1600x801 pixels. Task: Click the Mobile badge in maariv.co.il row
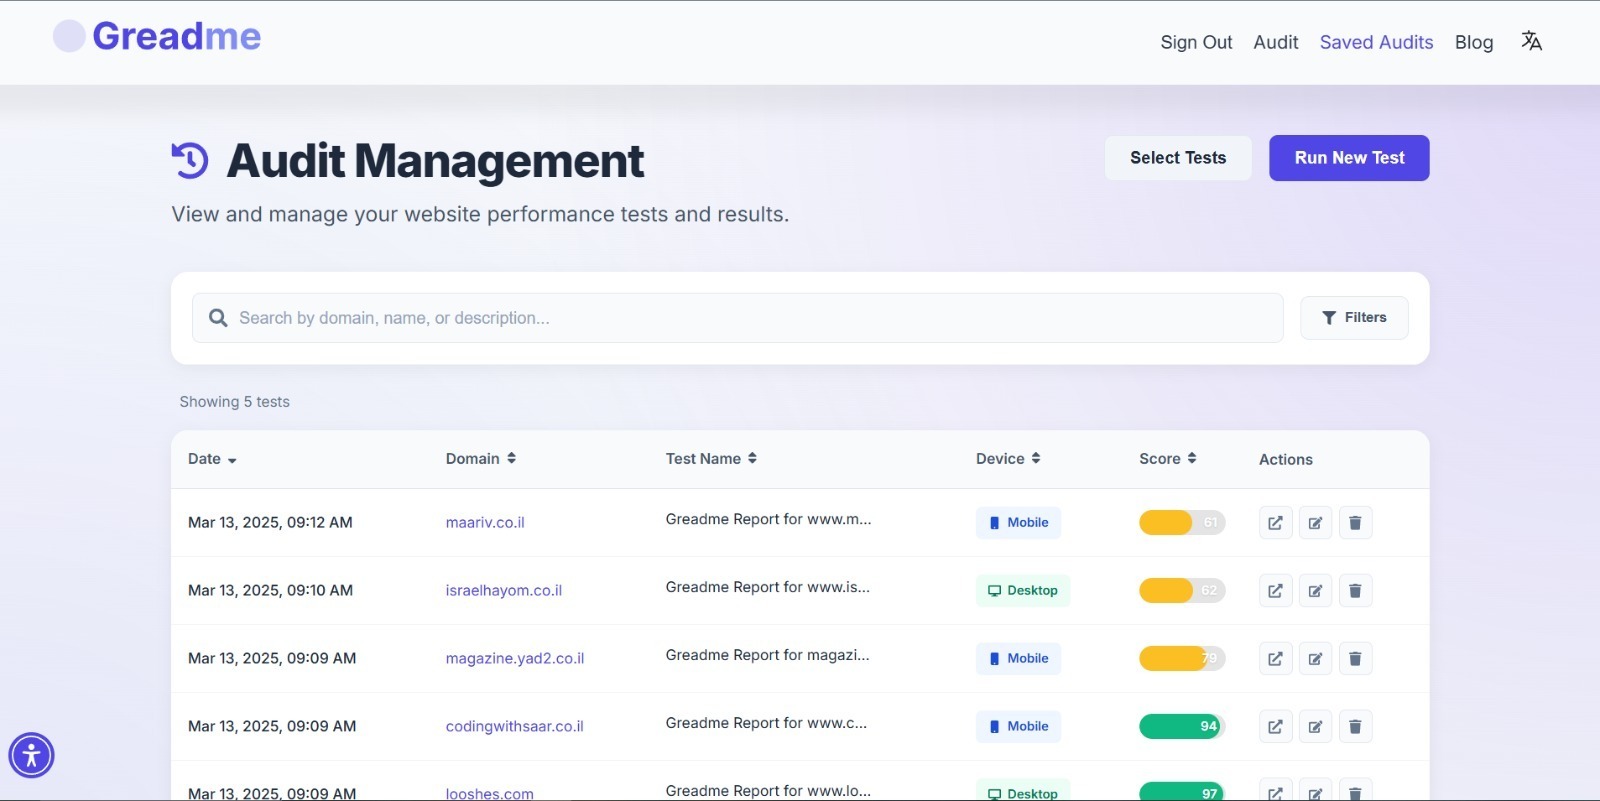[x=1018, y=523]
